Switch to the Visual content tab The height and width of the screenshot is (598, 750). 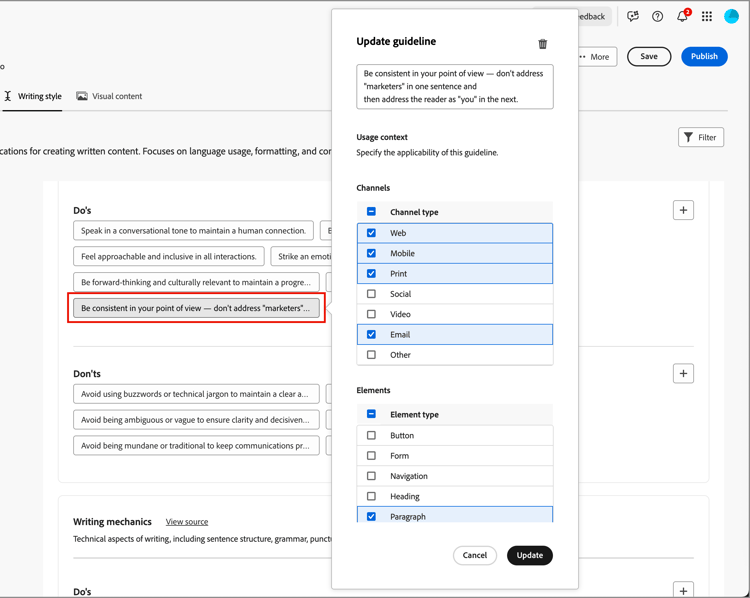(x=109, y=96)
